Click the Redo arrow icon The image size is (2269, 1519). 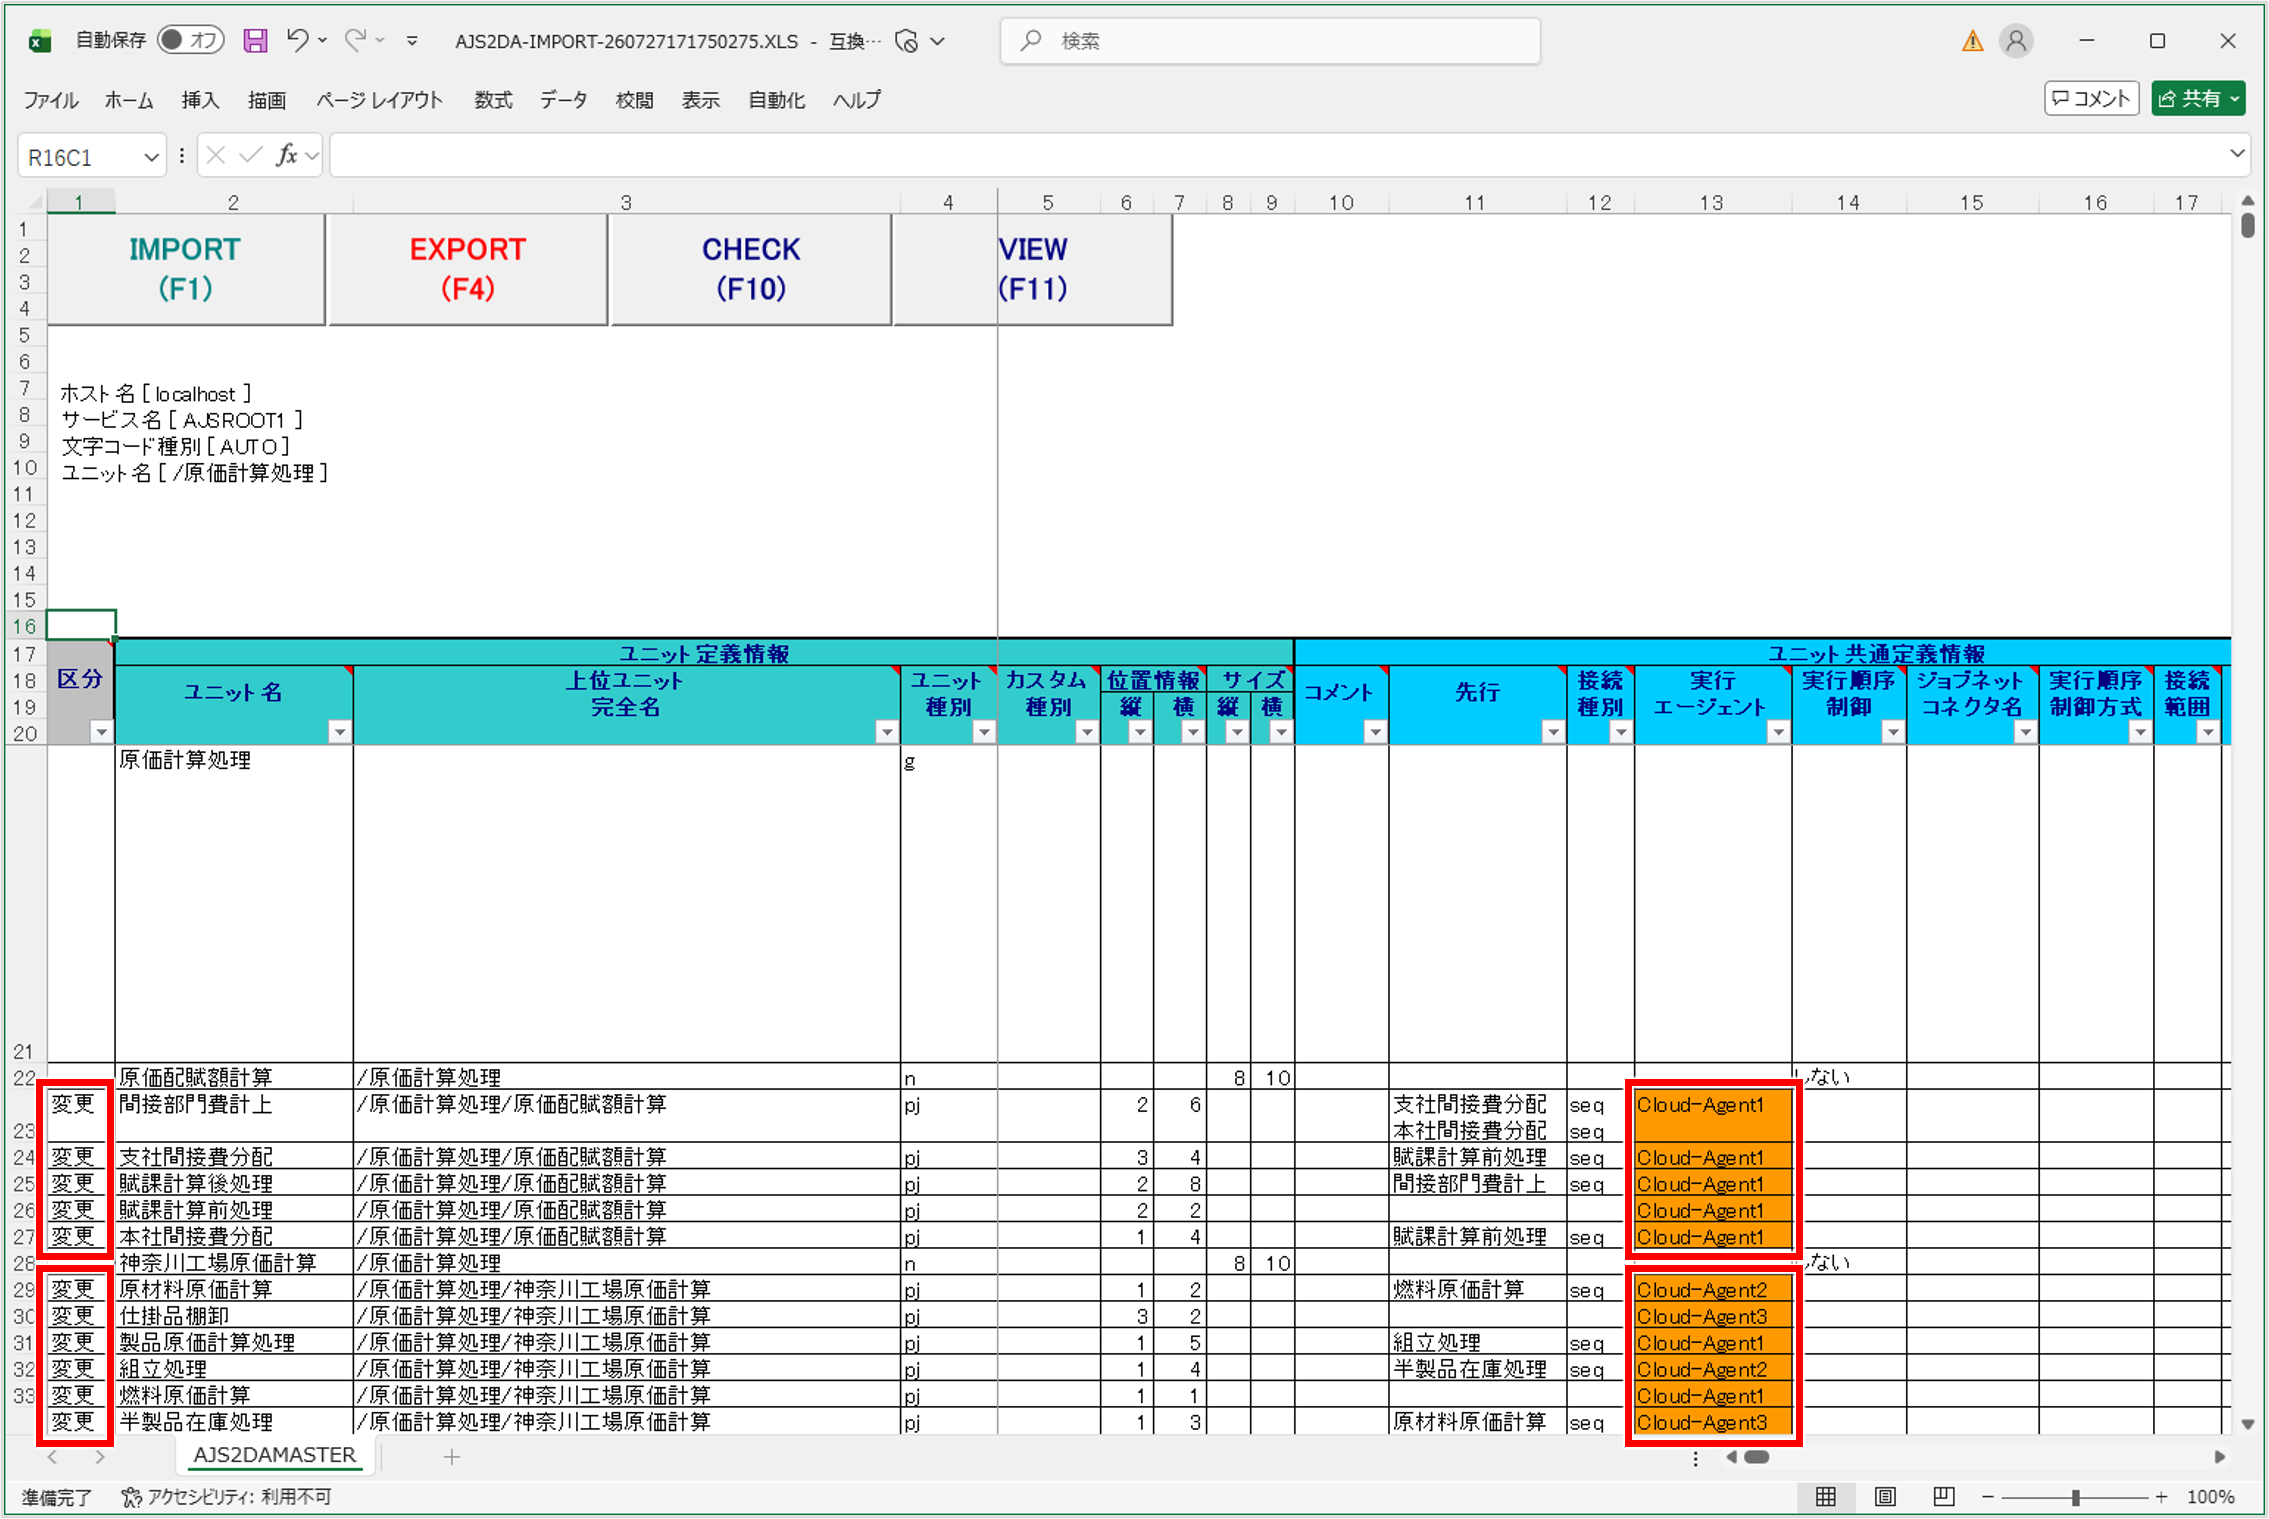[x=355, y=40]
